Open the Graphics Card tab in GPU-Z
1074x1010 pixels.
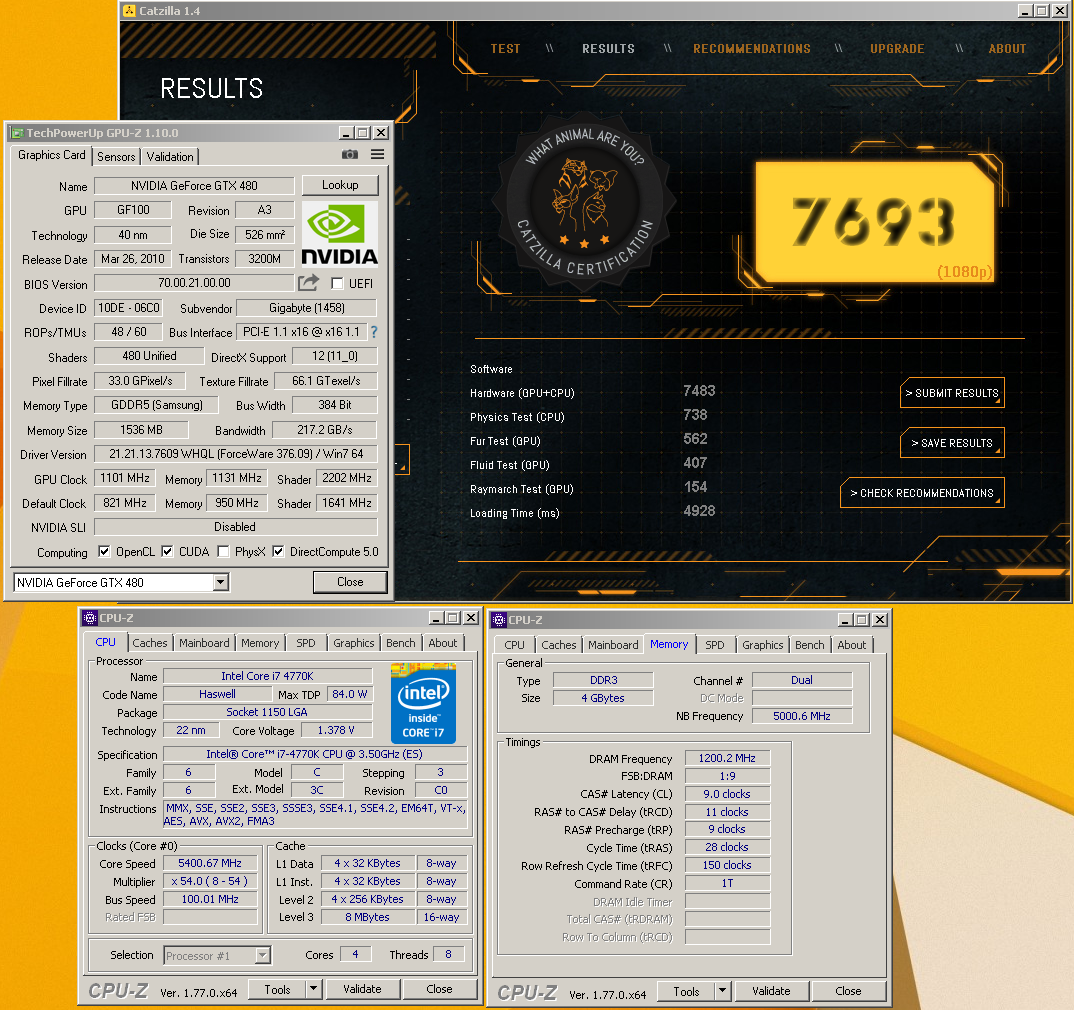coord(52,155)
